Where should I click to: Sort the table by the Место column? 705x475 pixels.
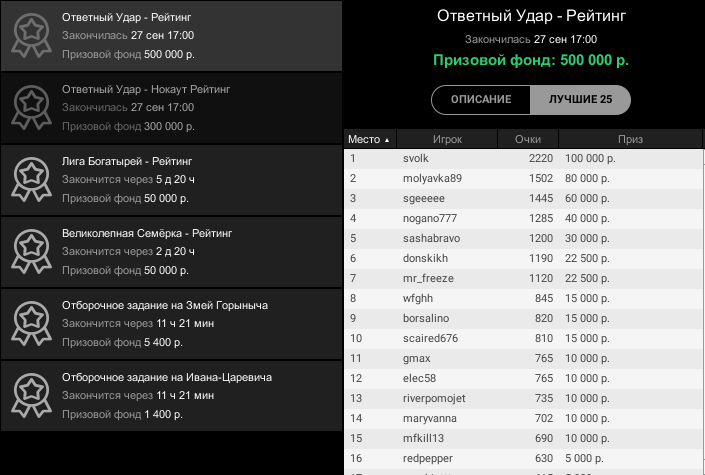coord(370,139)
